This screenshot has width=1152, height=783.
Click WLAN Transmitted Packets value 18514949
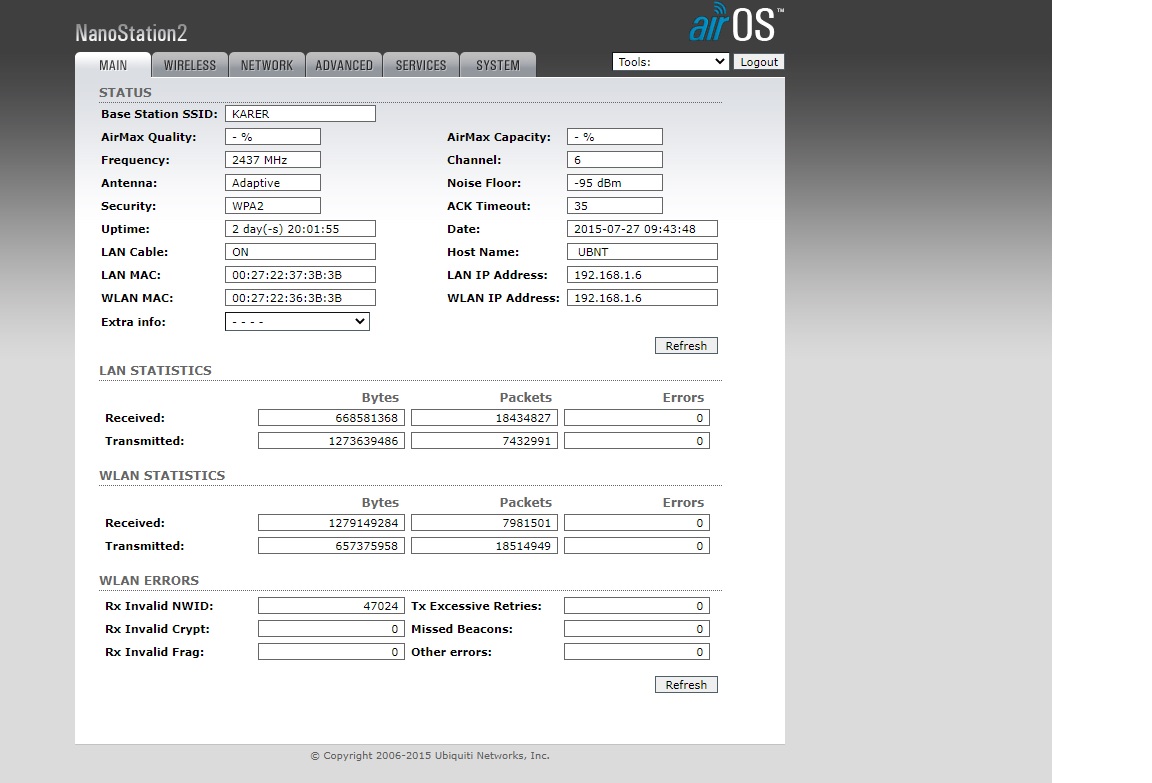click(x=485, y=546)
